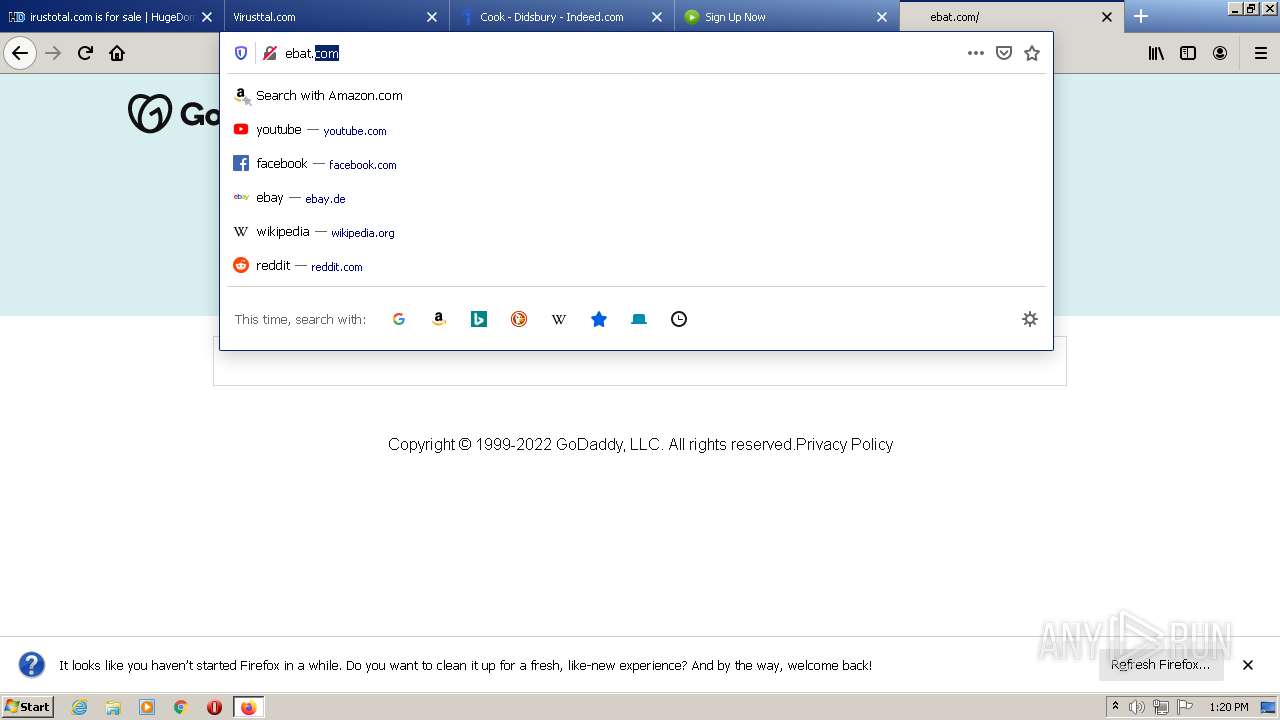The image size is (1280, 720).
Task: Open tracking protection shield icon
Action: click(241, 53)
